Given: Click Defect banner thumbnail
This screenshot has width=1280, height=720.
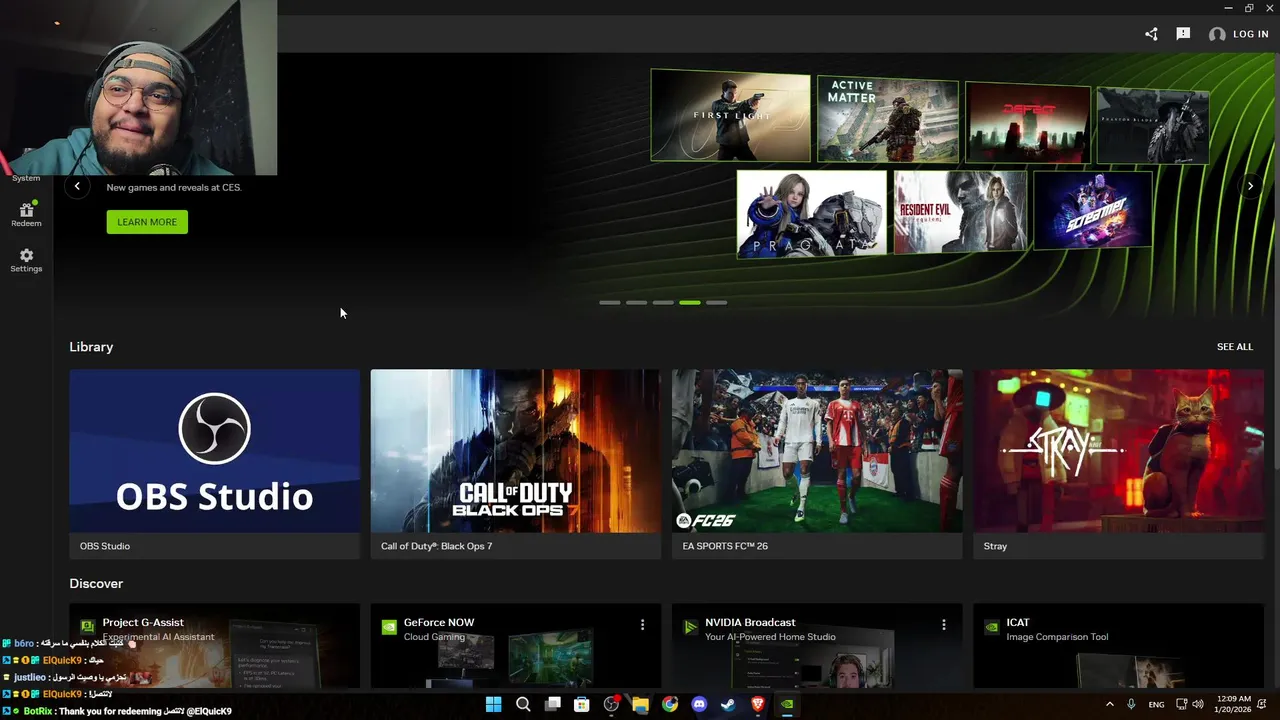Looking at the screenshot, I should click(1028, 123).
